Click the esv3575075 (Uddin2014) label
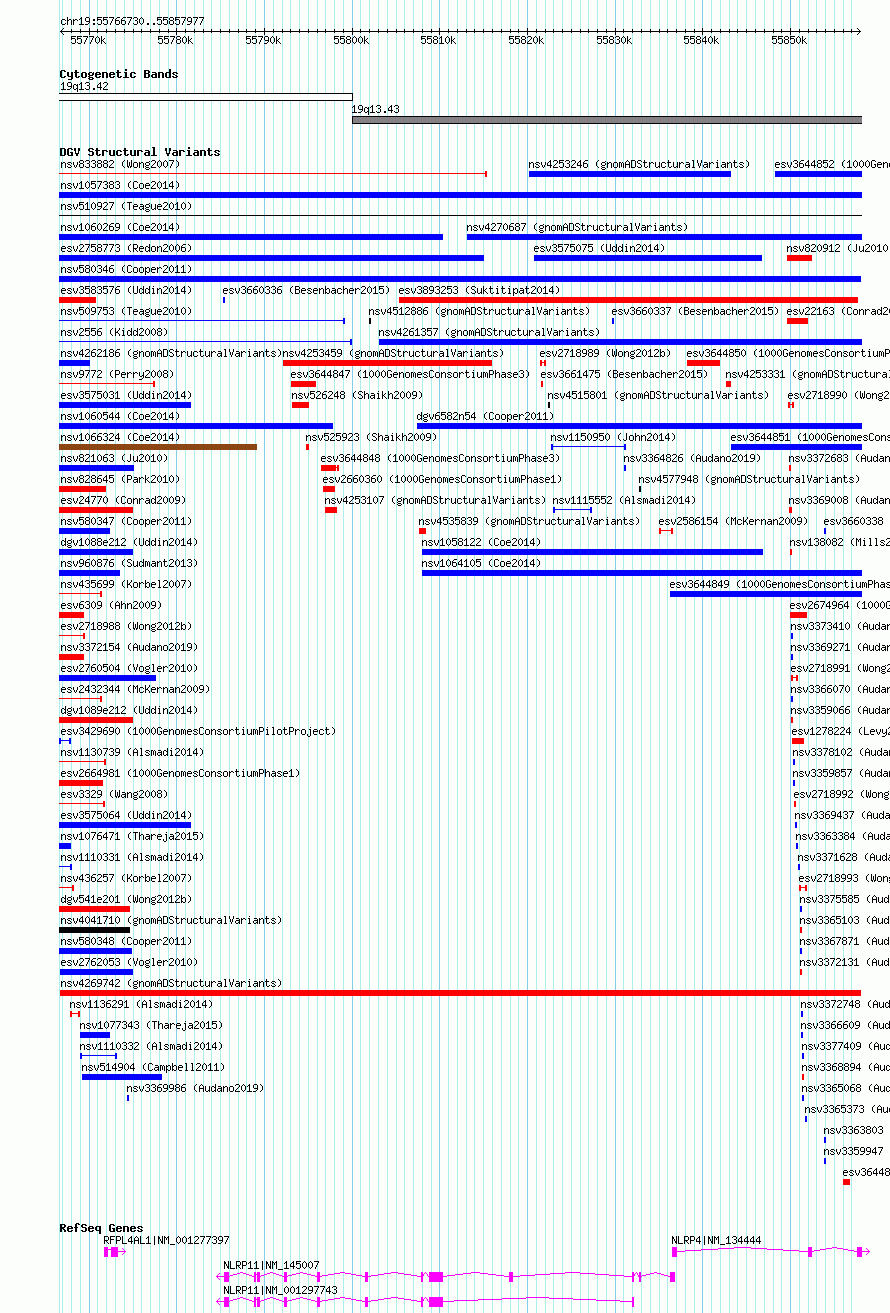The height and width of the screenshot is (1313, 890). point(598,248)
